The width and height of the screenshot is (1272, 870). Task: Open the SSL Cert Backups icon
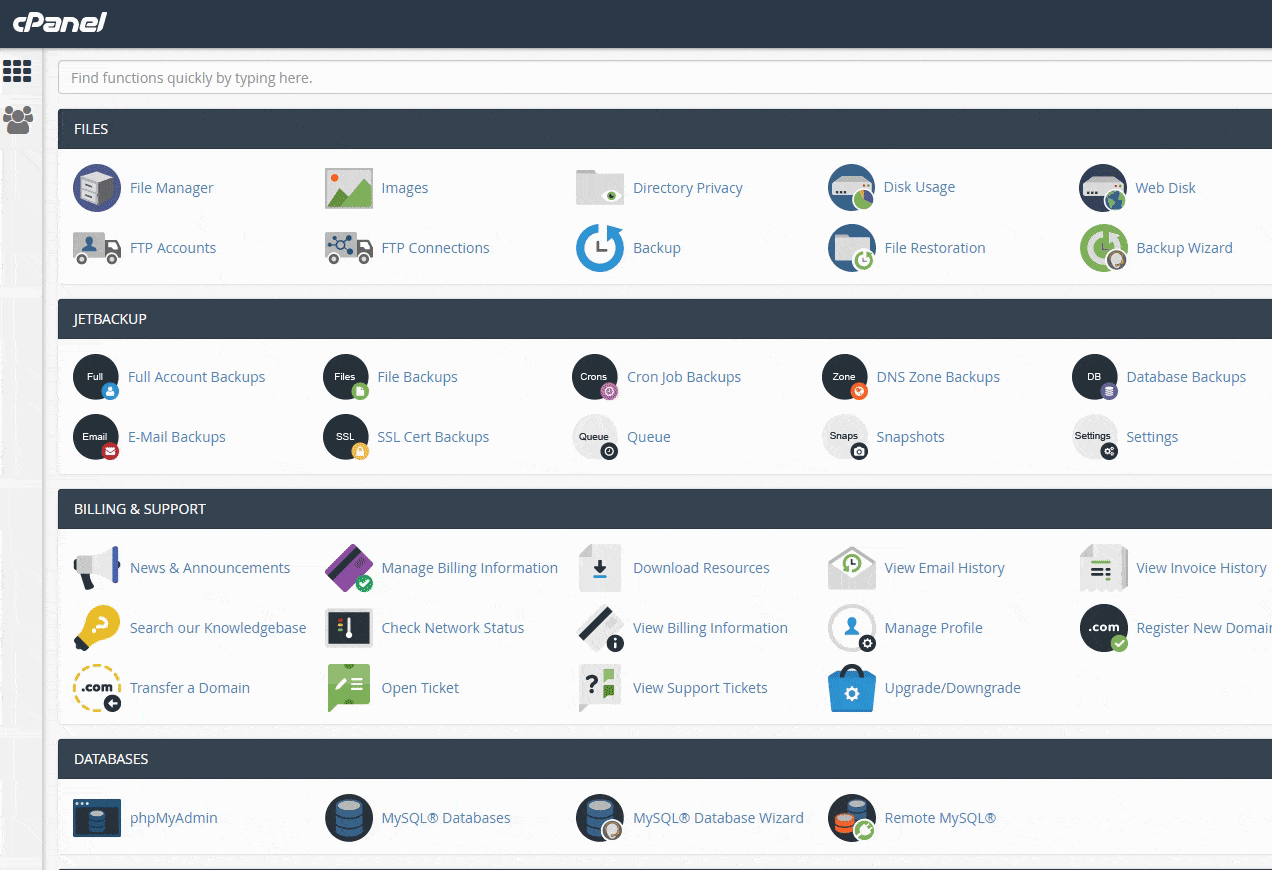(x=346, y=437)
